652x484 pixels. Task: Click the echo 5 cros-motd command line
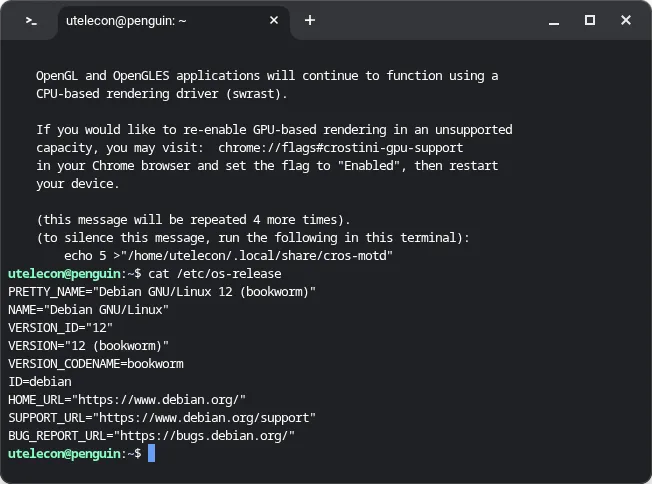click(x=228, y=255)
